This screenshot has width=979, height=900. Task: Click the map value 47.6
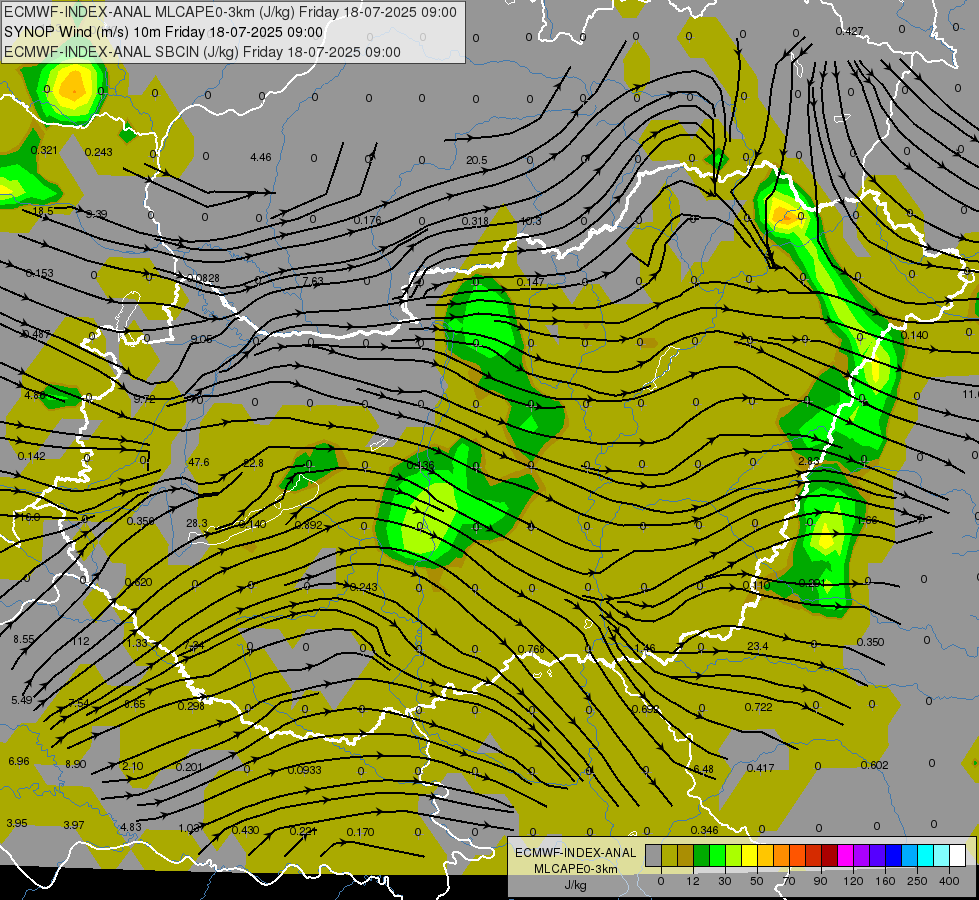(x=199, y=462)
